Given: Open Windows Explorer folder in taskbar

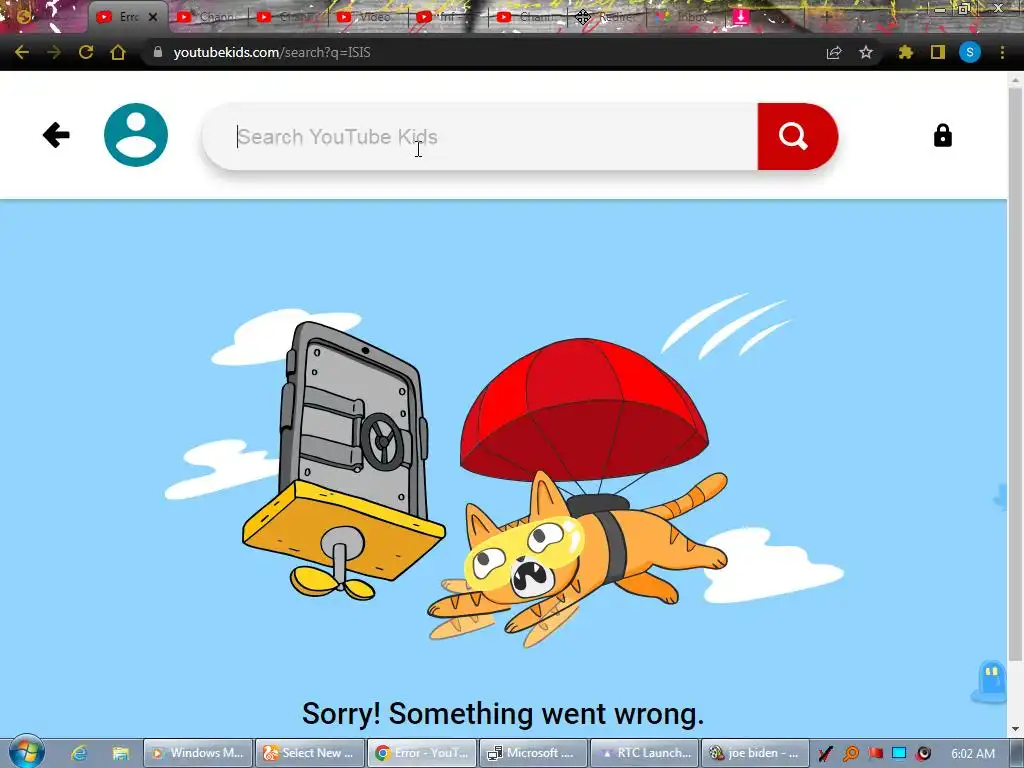Looking at the screenshot, I should pos(120,753).
